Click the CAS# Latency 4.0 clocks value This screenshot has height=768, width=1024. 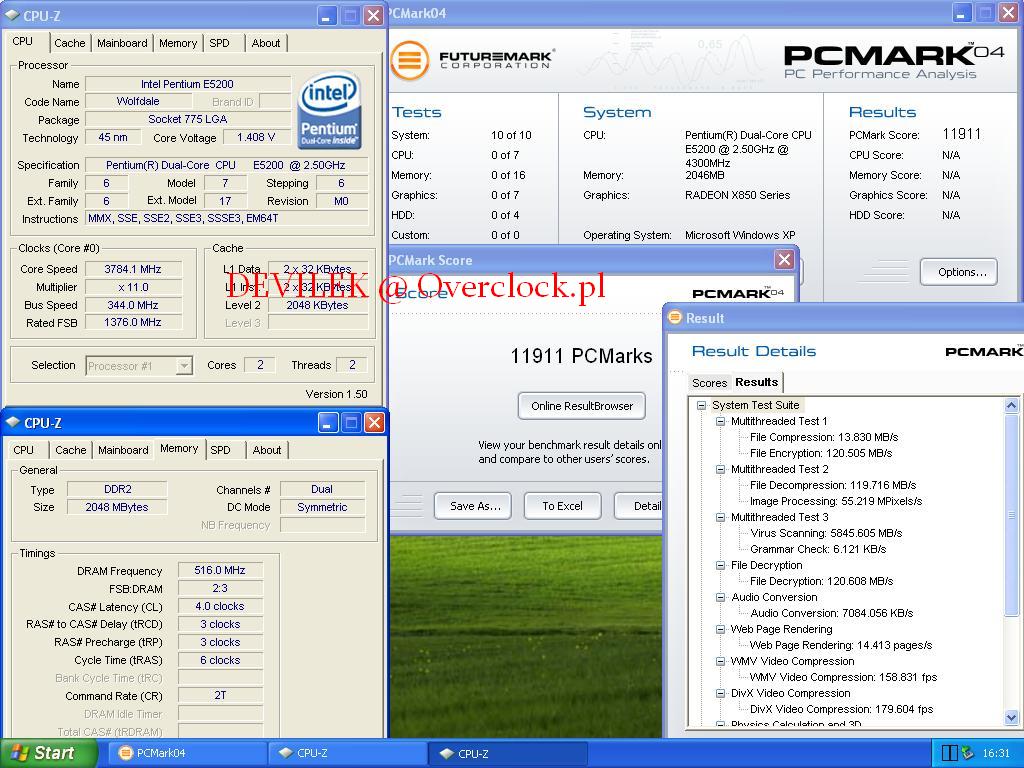click(x=220, y=606)
